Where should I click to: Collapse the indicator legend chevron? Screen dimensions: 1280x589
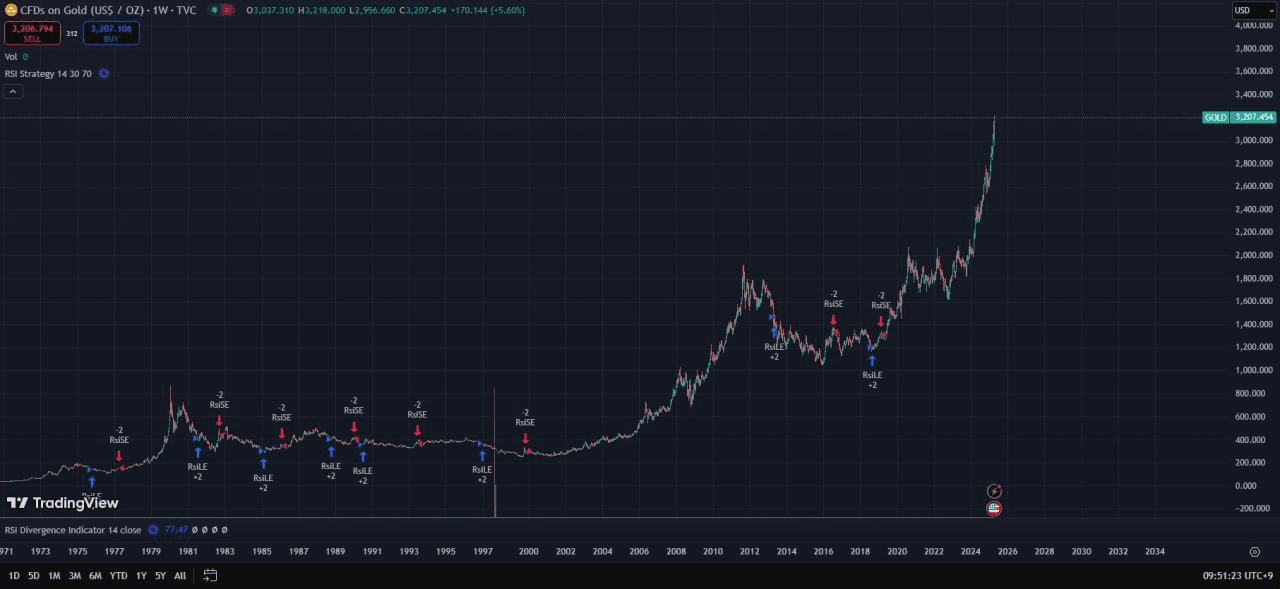pyautogui.click(x=13, y=92)
